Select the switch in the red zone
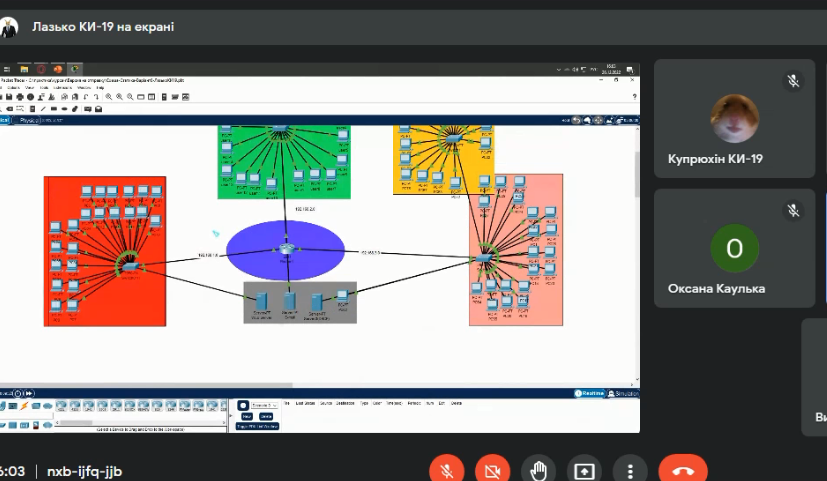Viewport: 827px width, 481px height. pos(129,265)
